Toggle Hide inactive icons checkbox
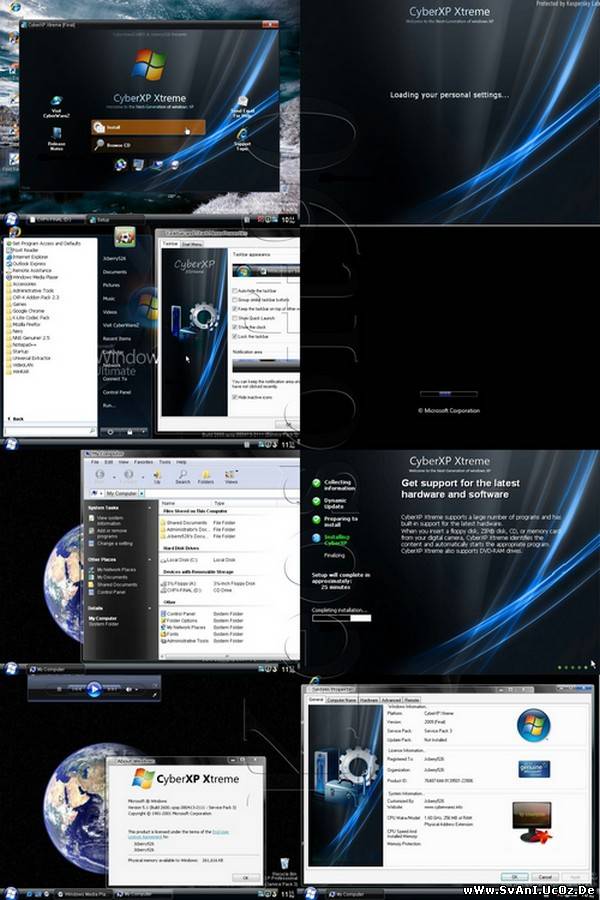The image size is (600, 900). [x=235, y=397]
